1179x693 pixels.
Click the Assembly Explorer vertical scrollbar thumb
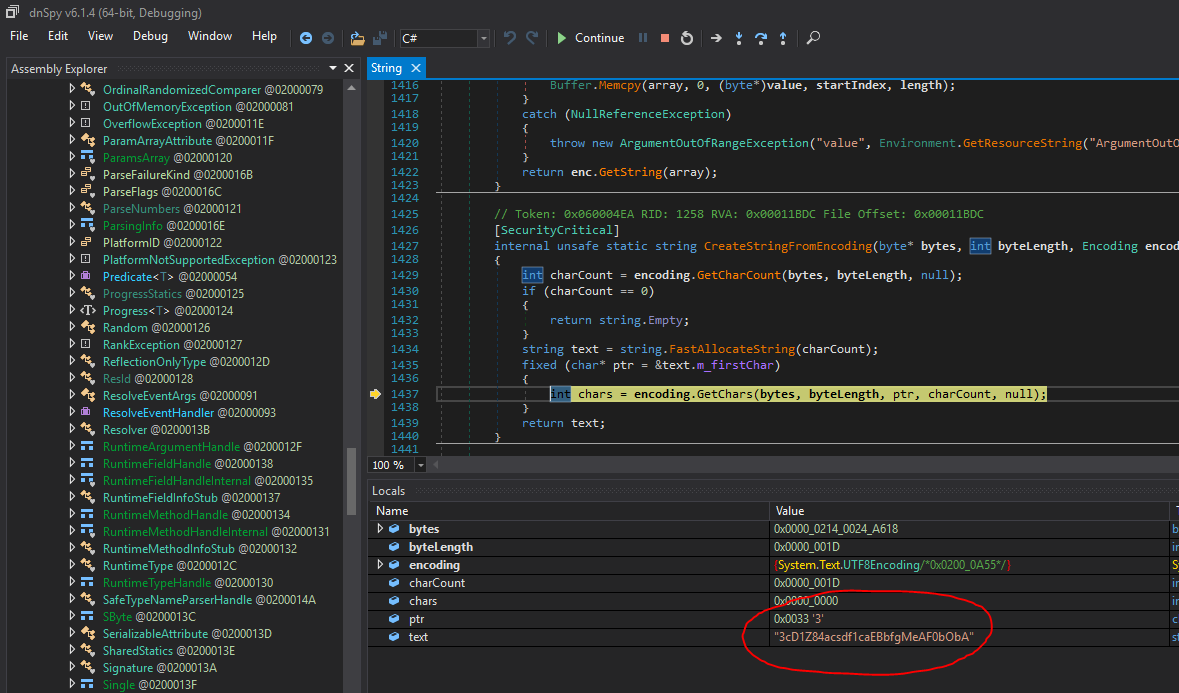point(350,481)
